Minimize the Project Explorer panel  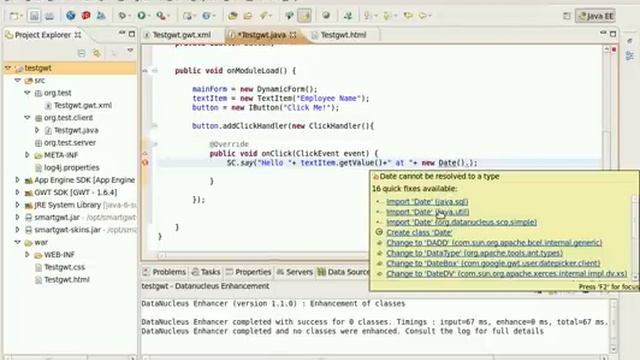(122, 34)
